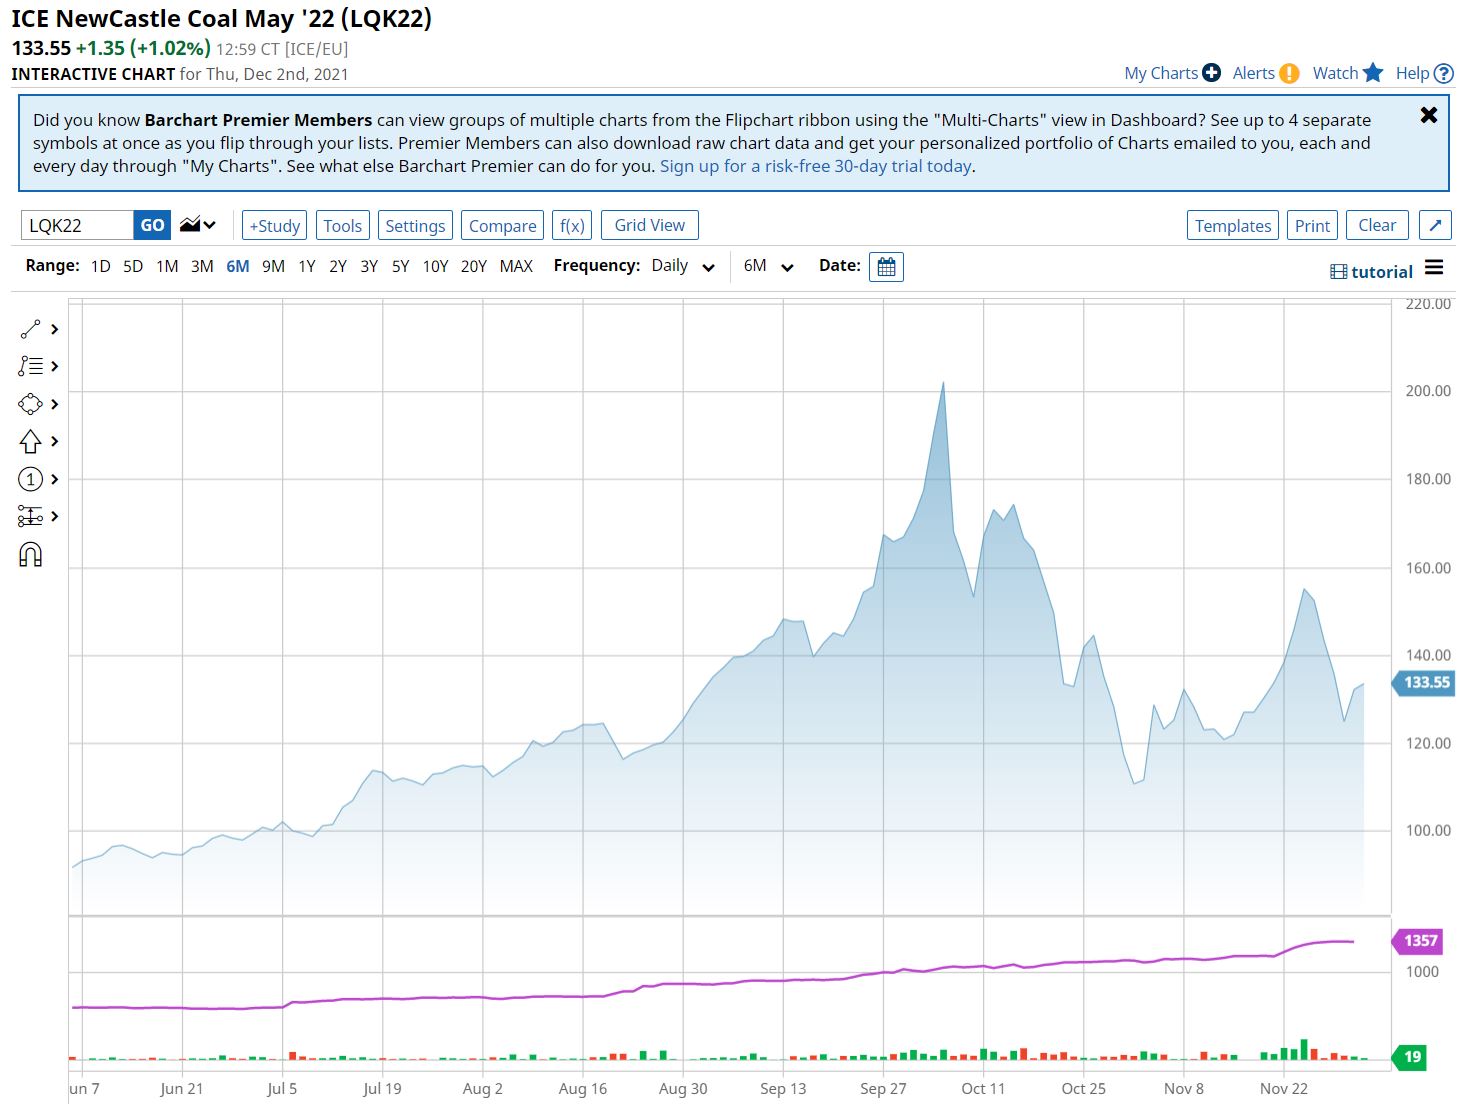This screenshot has height=1109, width=1465.
Task: Open the Tools button
Action: pyautogui.click(x=343, y=225)
